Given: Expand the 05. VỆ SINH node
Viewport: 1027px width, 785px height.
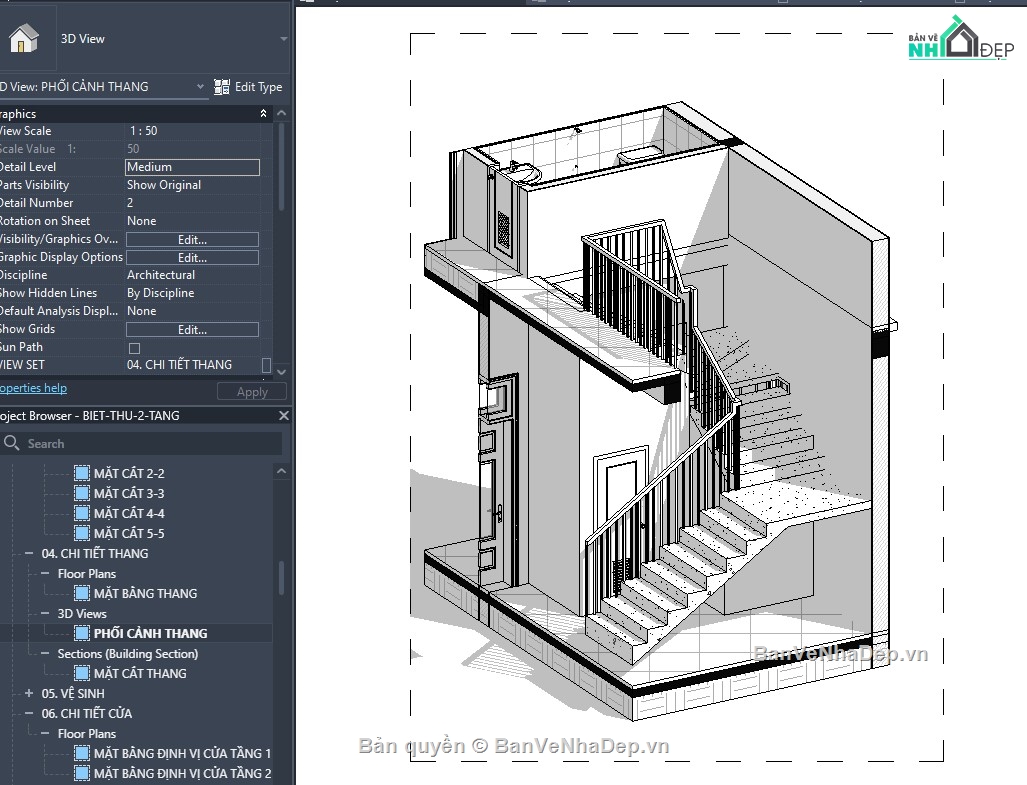Looking at the screenshot, I should pyautogui.click(x=29, y=693).
